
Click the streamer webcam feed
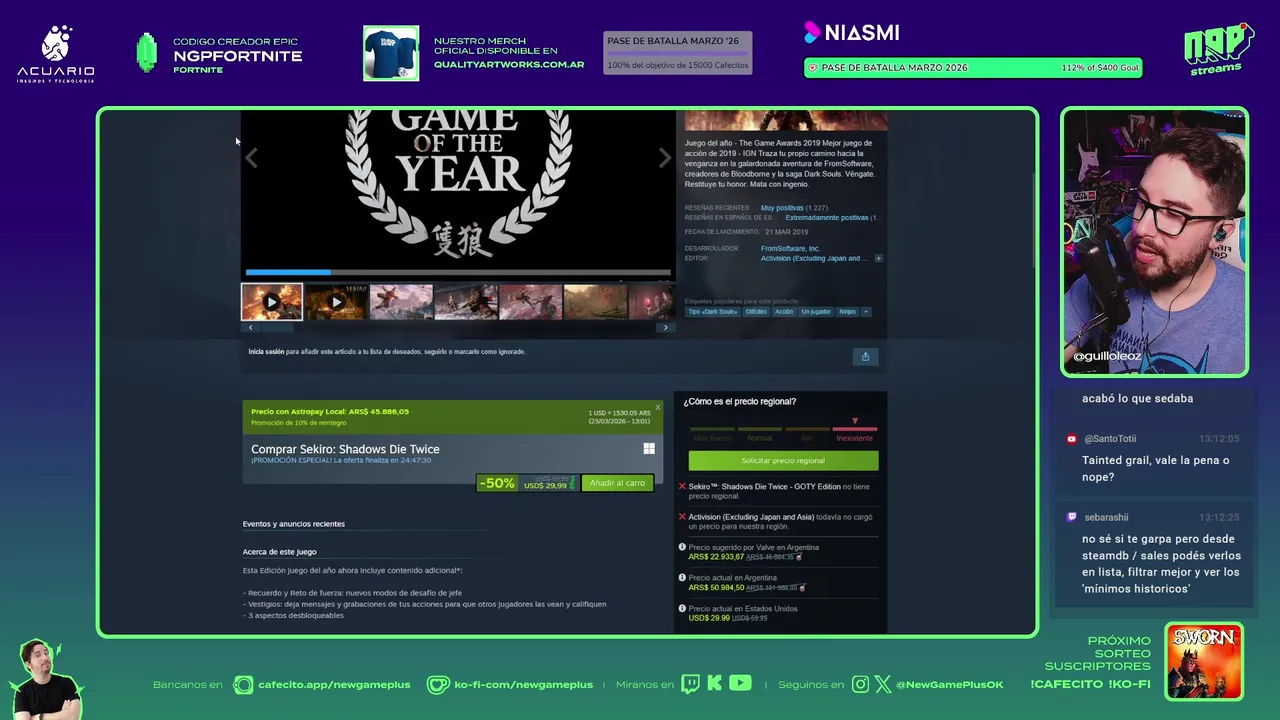coord(1155,242)
